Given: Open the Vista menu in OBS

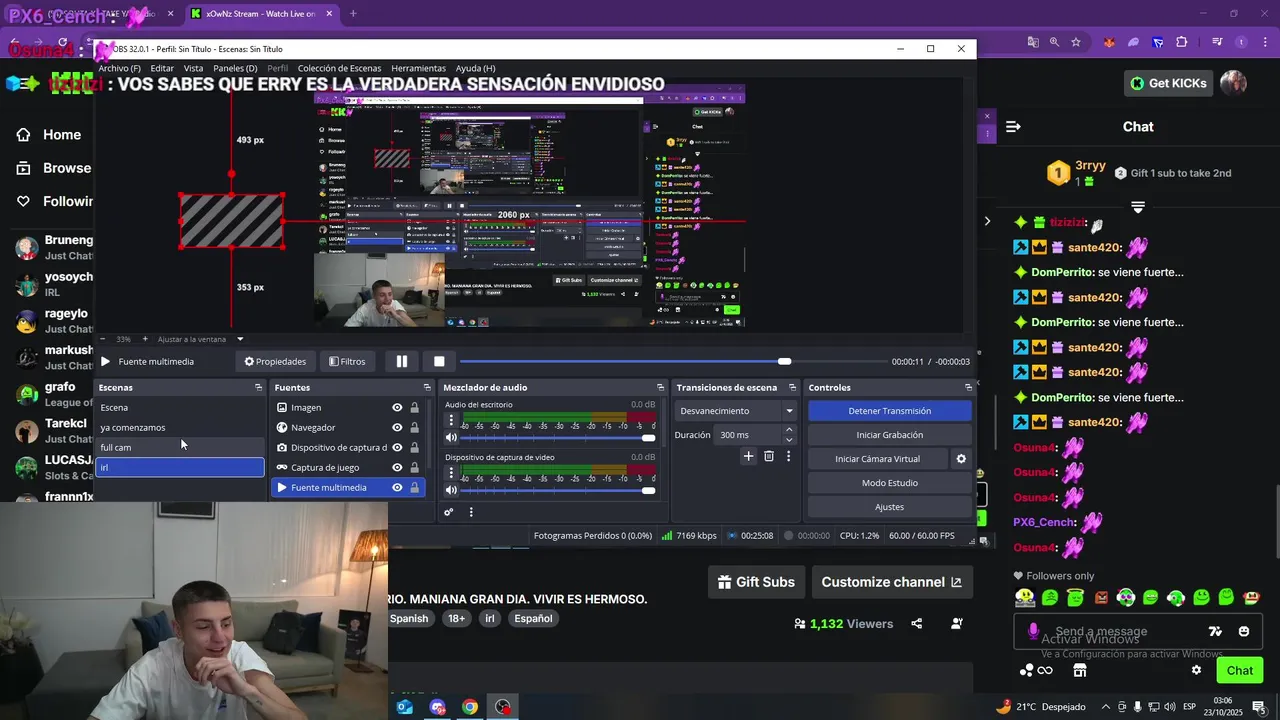Looking at the screenshot, I should point(193,68).
